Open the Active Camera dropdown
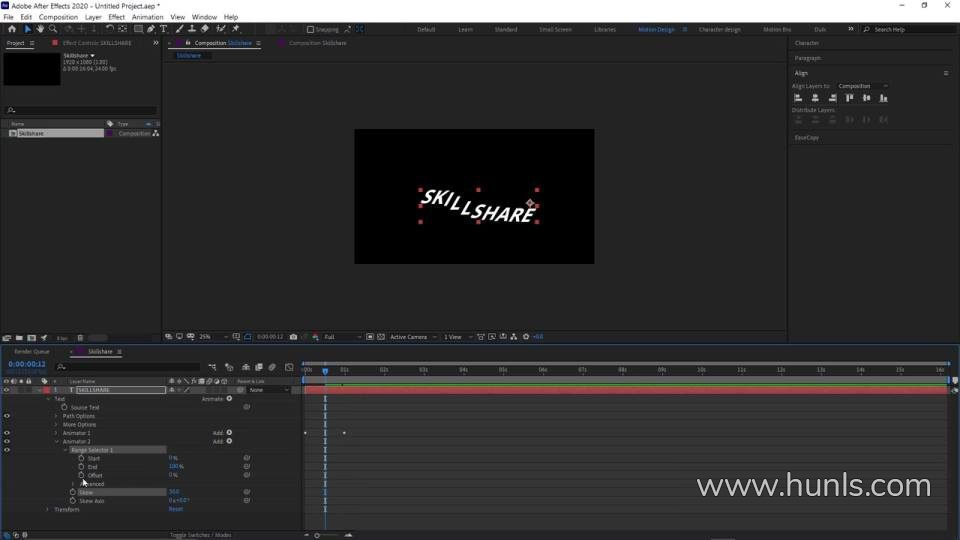 (x=413, y=337)
